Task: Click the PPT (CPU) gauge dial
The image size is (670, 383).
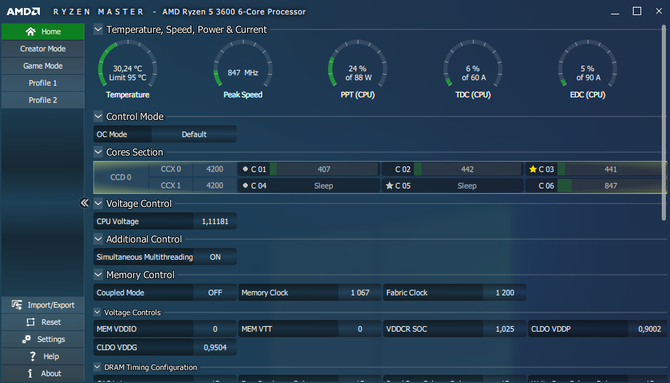Action: [x=358, y=64]
